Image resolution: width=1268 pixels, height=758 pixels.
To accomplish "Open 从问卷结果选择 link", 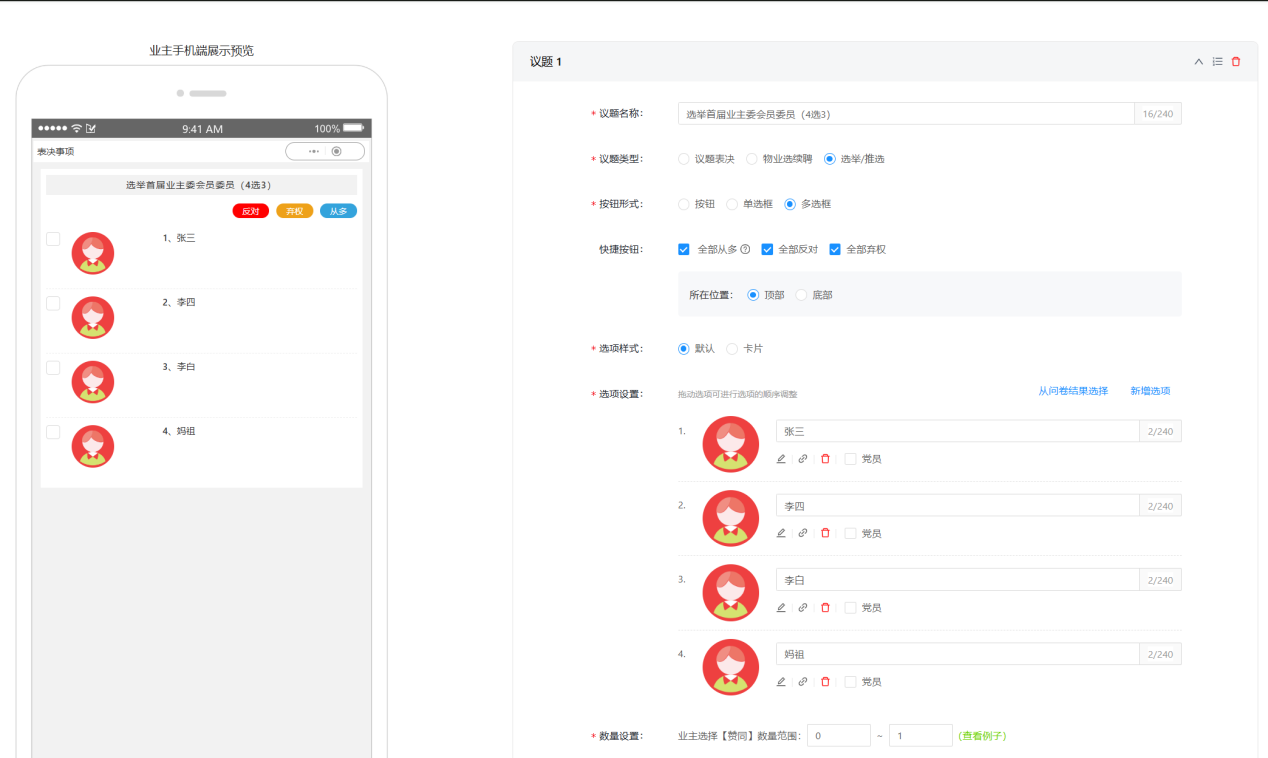I will click(1073, 391).
